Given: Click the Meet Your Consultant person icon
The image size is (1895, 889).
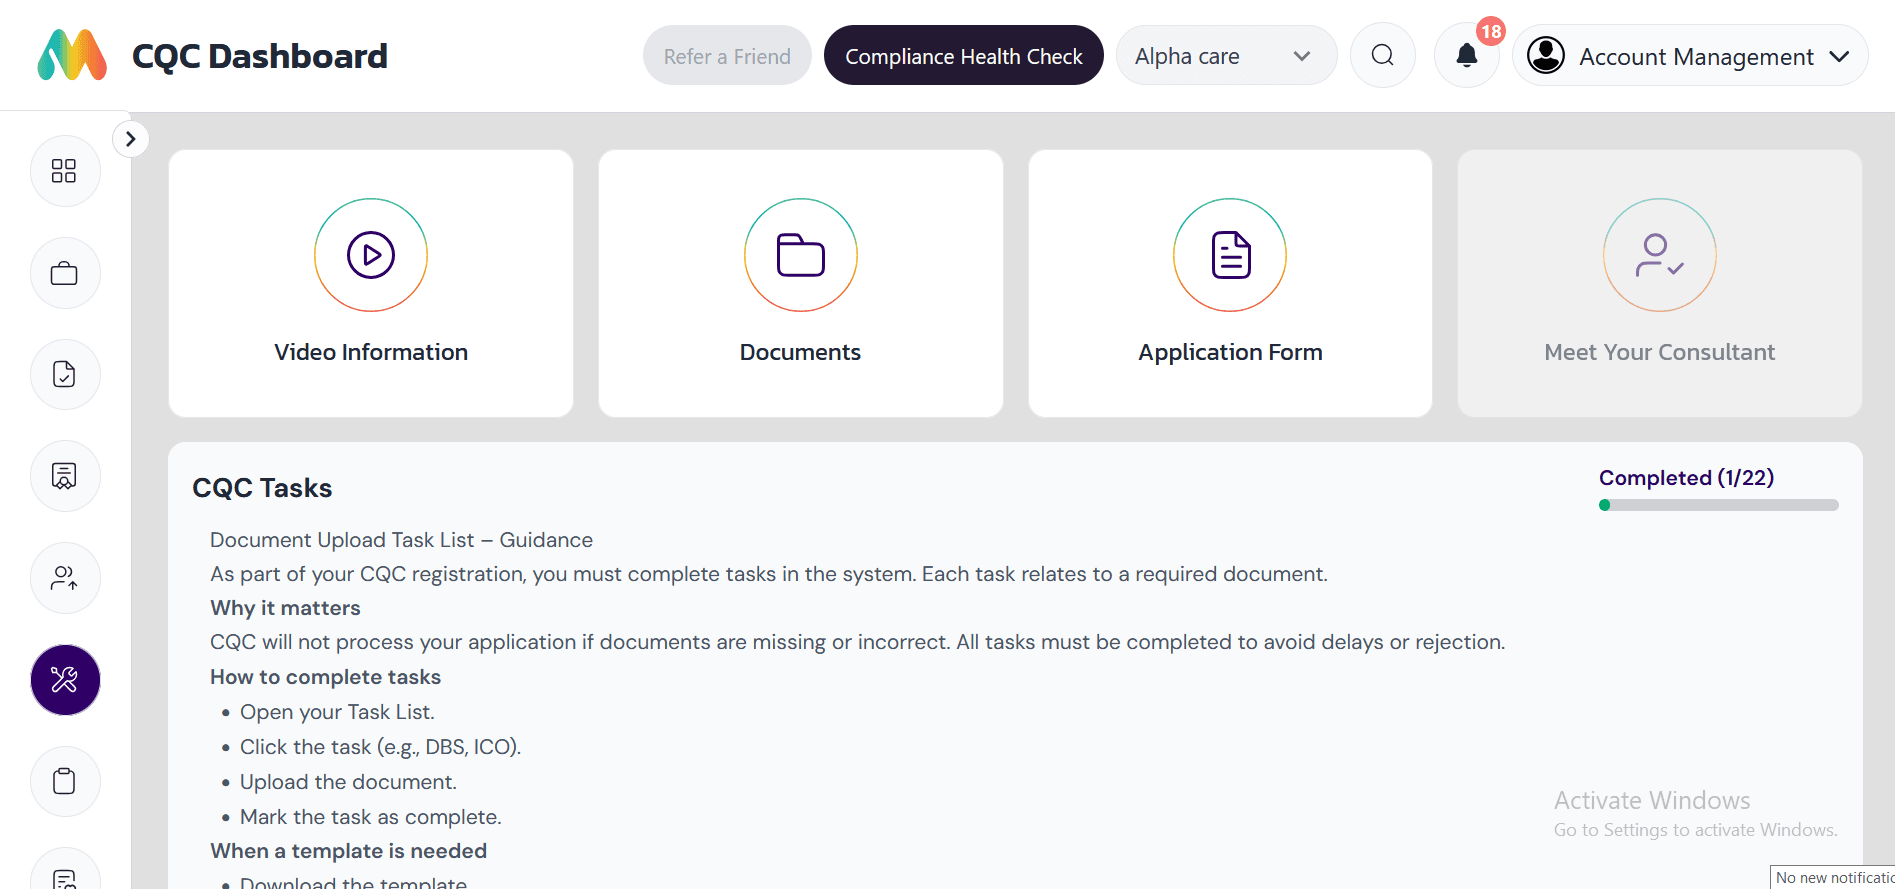Looking at the screenshot, I should tap(1660, 255).
